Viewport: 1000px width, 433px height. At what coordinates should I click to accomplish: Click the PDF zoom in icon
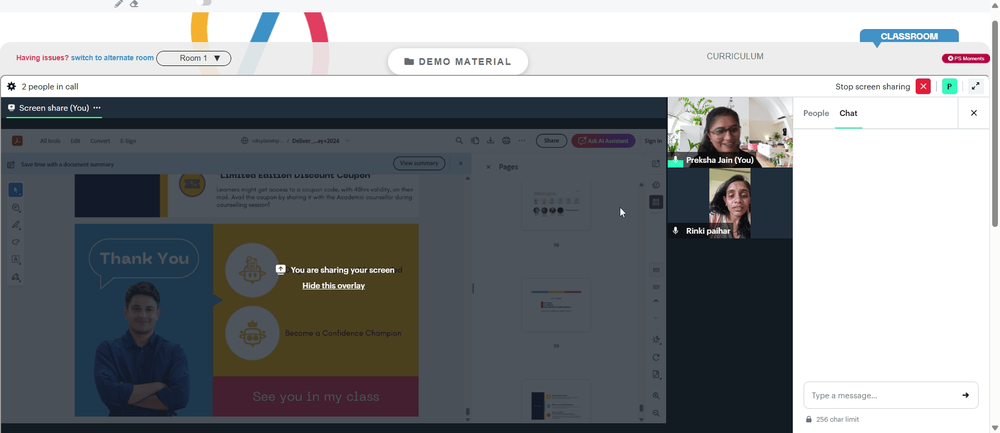coord(656,396)
